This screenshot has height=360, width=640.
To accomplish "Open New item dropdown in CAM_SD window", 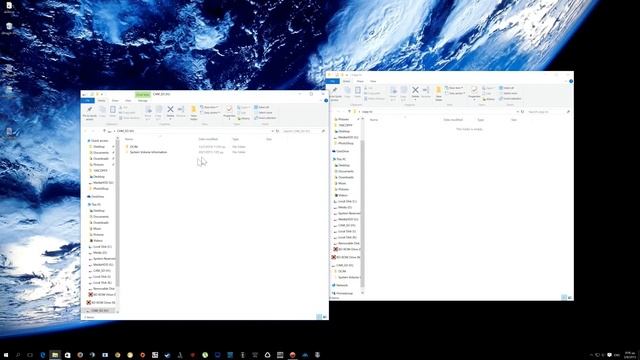I will (x=211, y=107).
